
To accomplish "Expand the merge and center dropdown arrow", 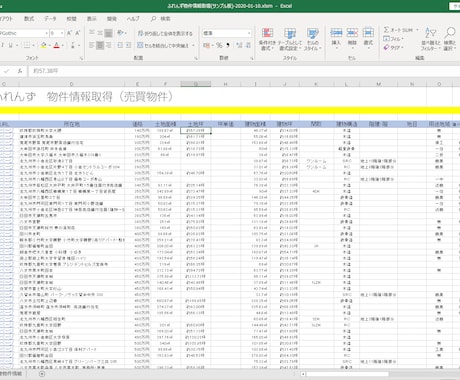I will tap(193, 45).
